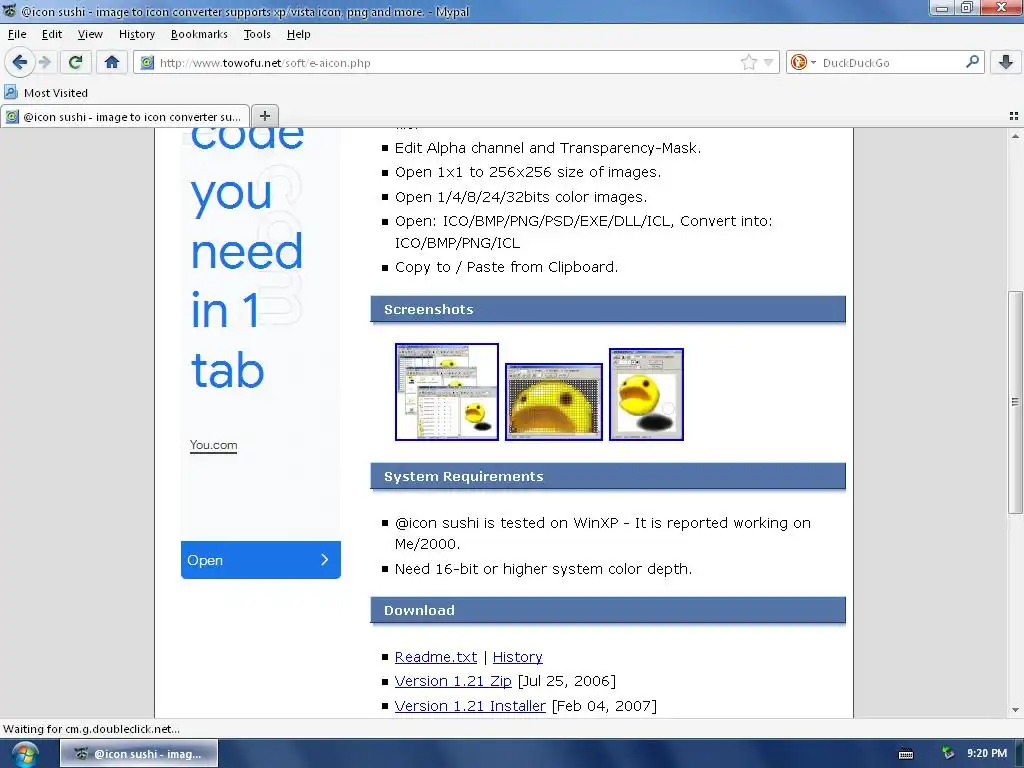Click the search magnifier icon
Viewport: 1024px width, 768px height.
coord(972,62)
